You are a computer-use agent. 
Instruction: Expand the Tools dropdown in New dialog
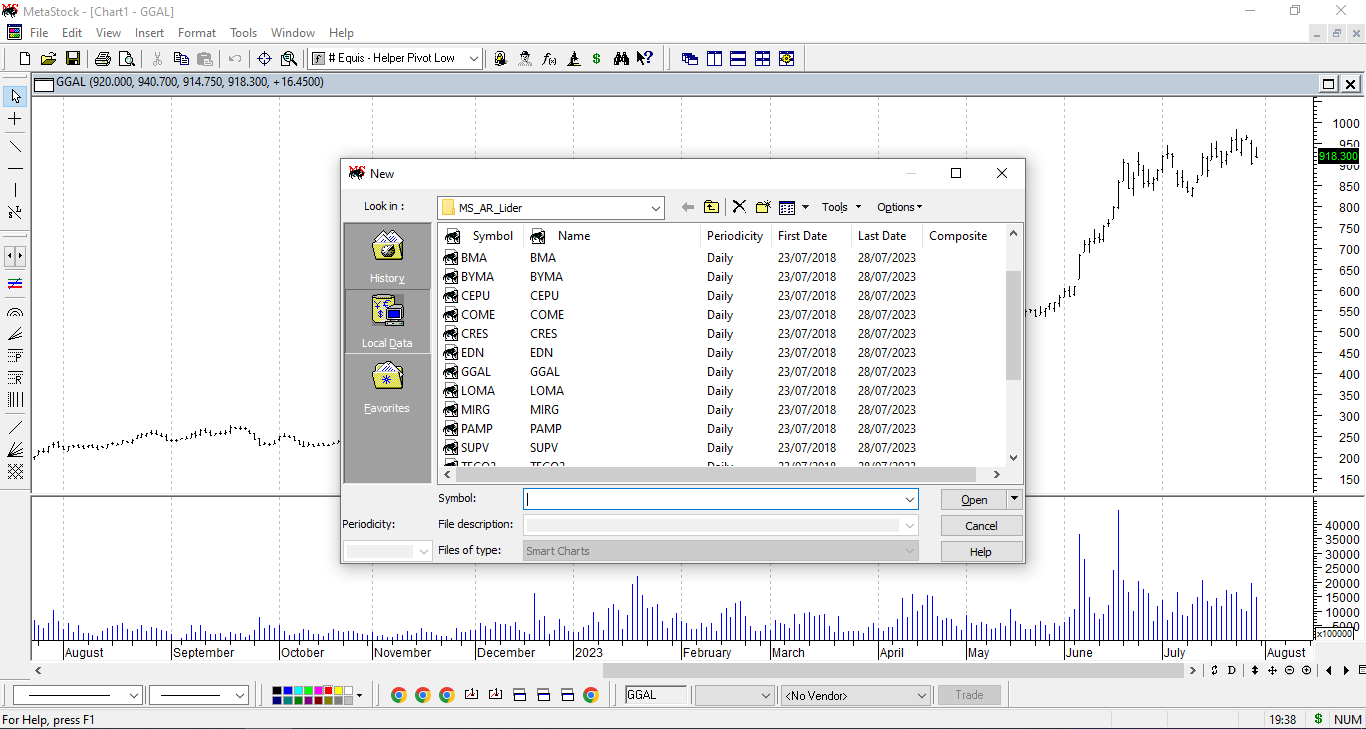(x=839, y=207)
